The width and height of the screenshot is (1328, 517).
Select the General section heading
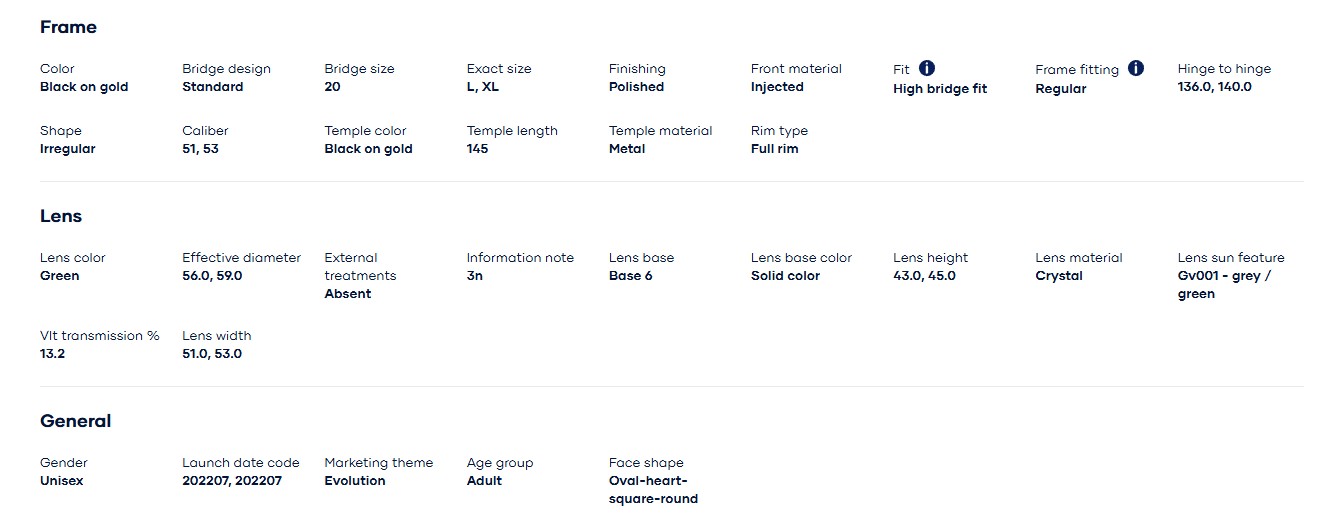click(76, 421)
